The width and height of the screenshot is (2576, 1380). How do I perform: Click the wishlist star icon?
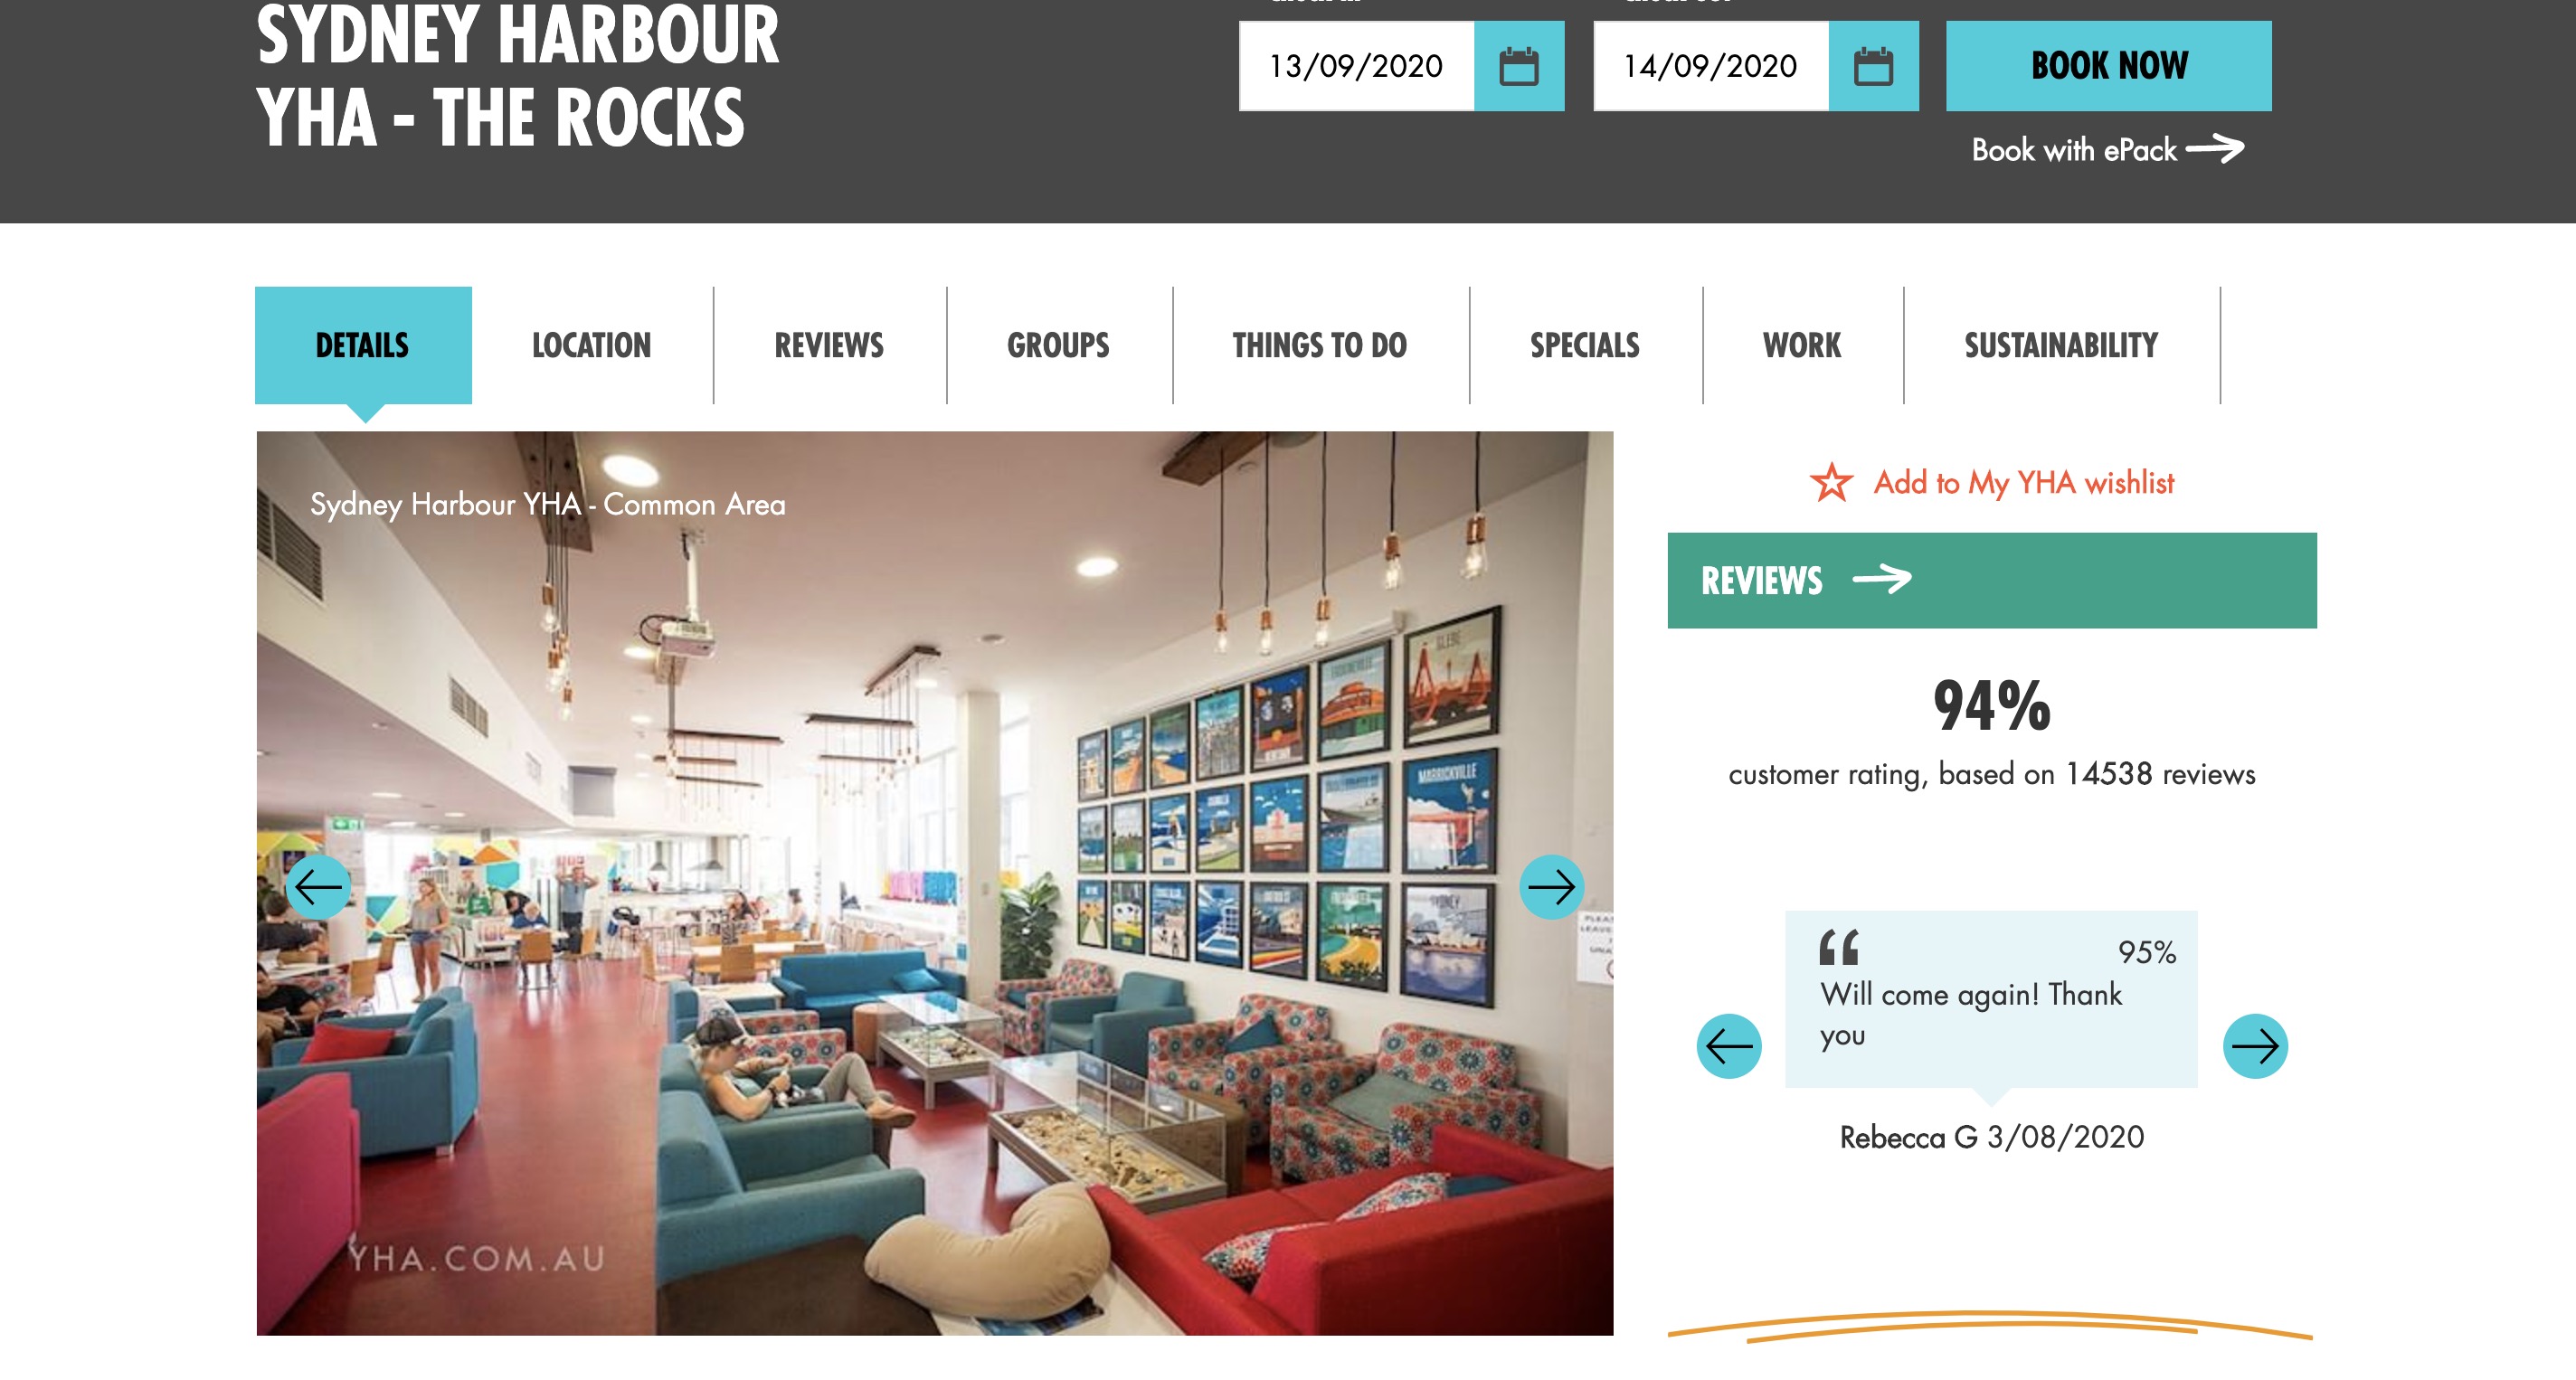click(1831, 482)
